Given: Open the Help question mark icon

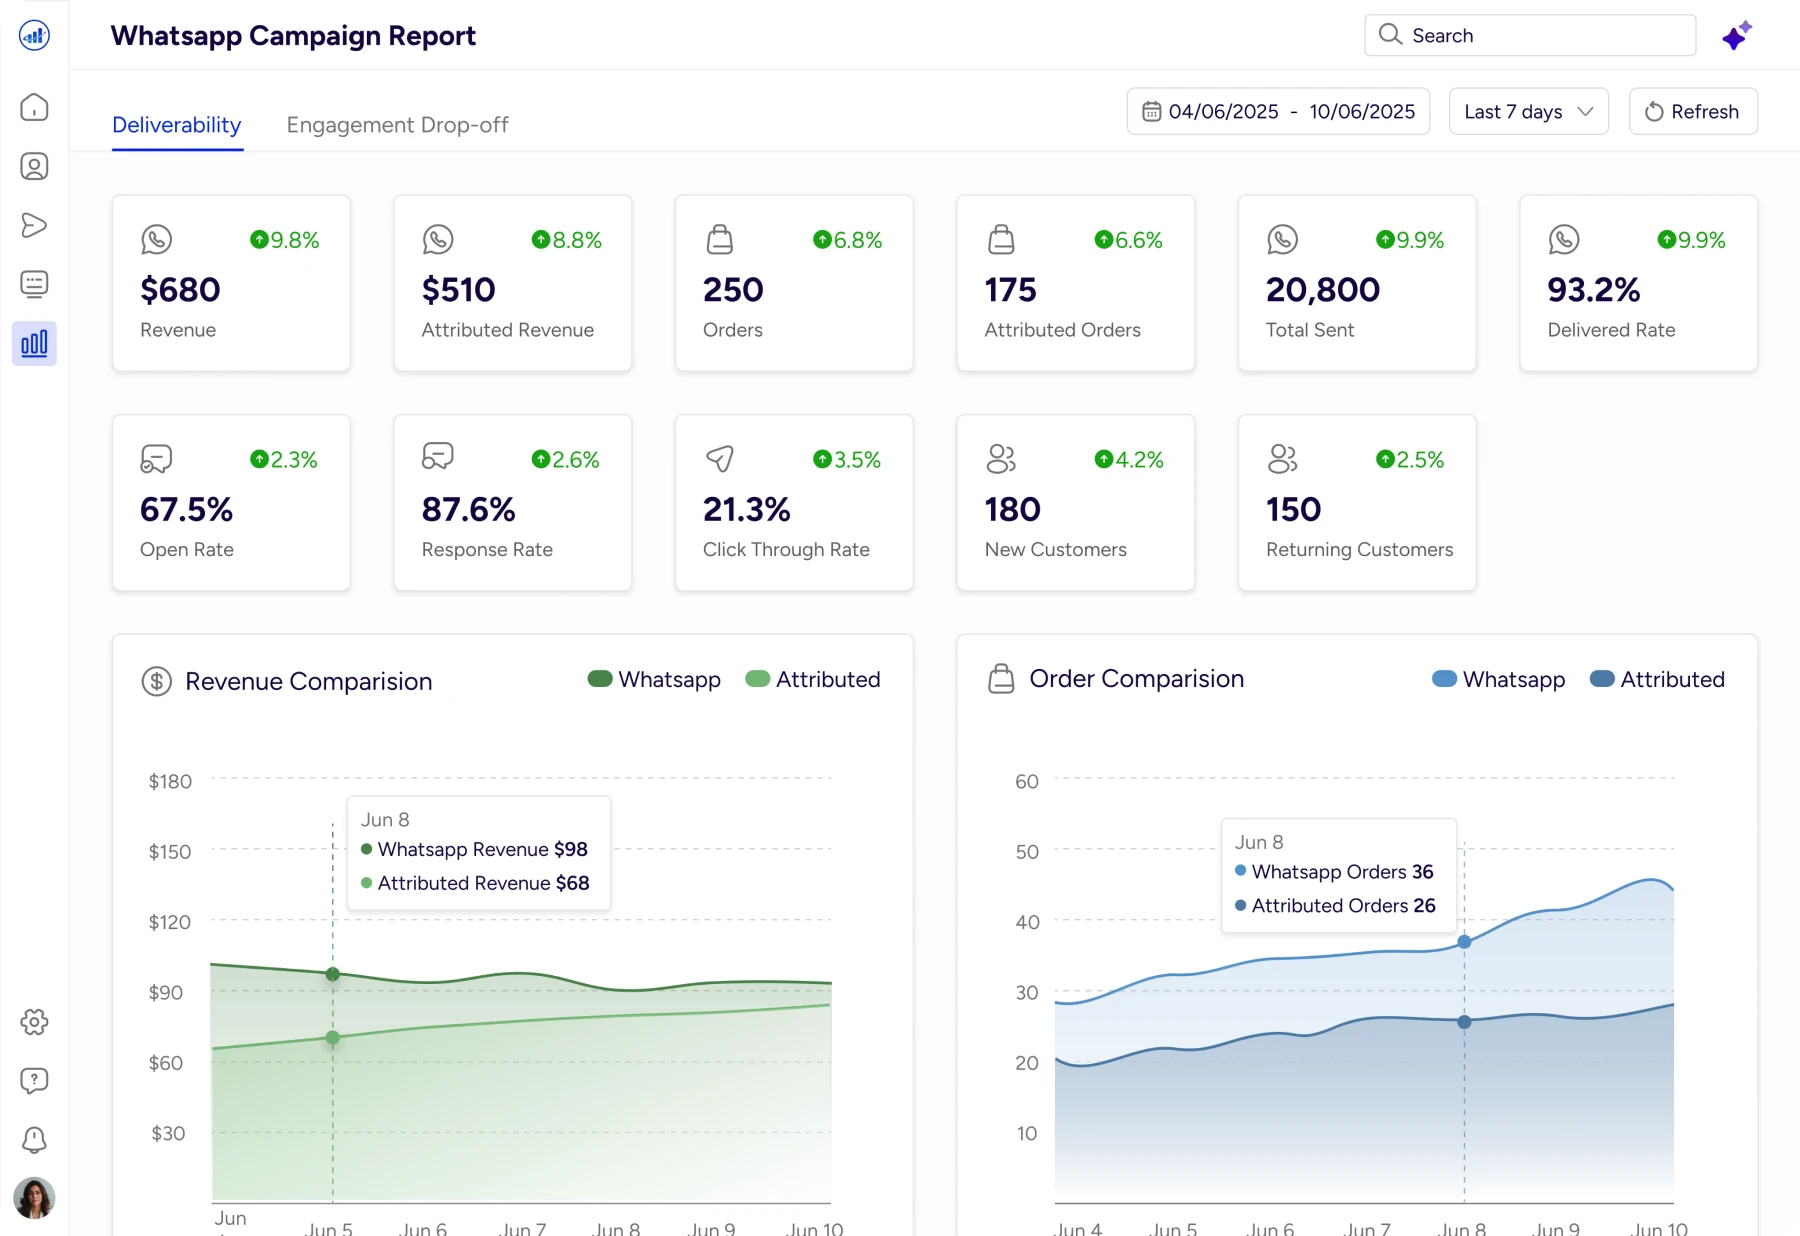Looking at the screenshot, I should [34, 1081].
